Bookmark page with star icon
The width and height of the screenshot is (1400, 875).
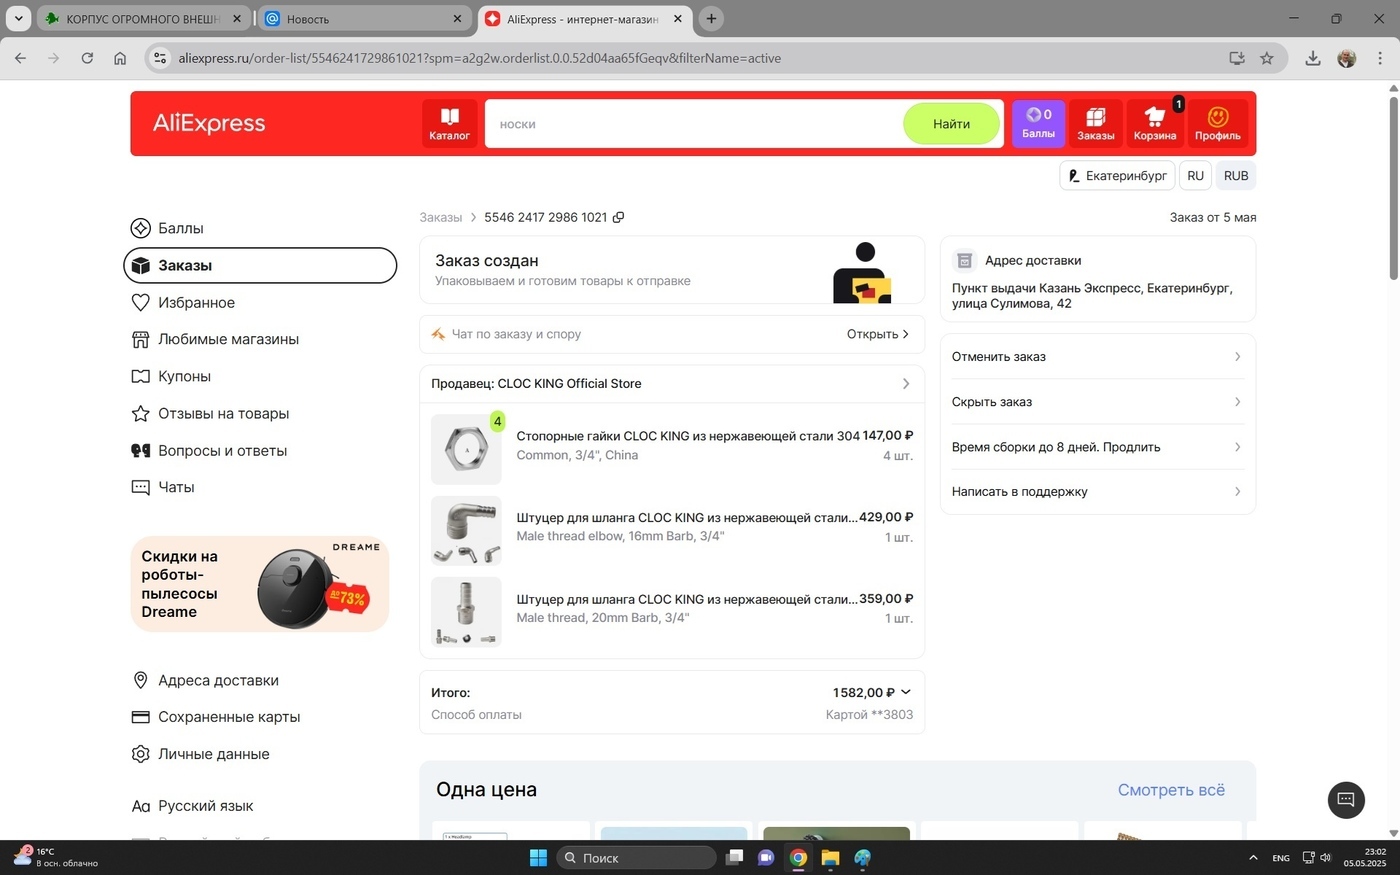[x=1267, y=58]
